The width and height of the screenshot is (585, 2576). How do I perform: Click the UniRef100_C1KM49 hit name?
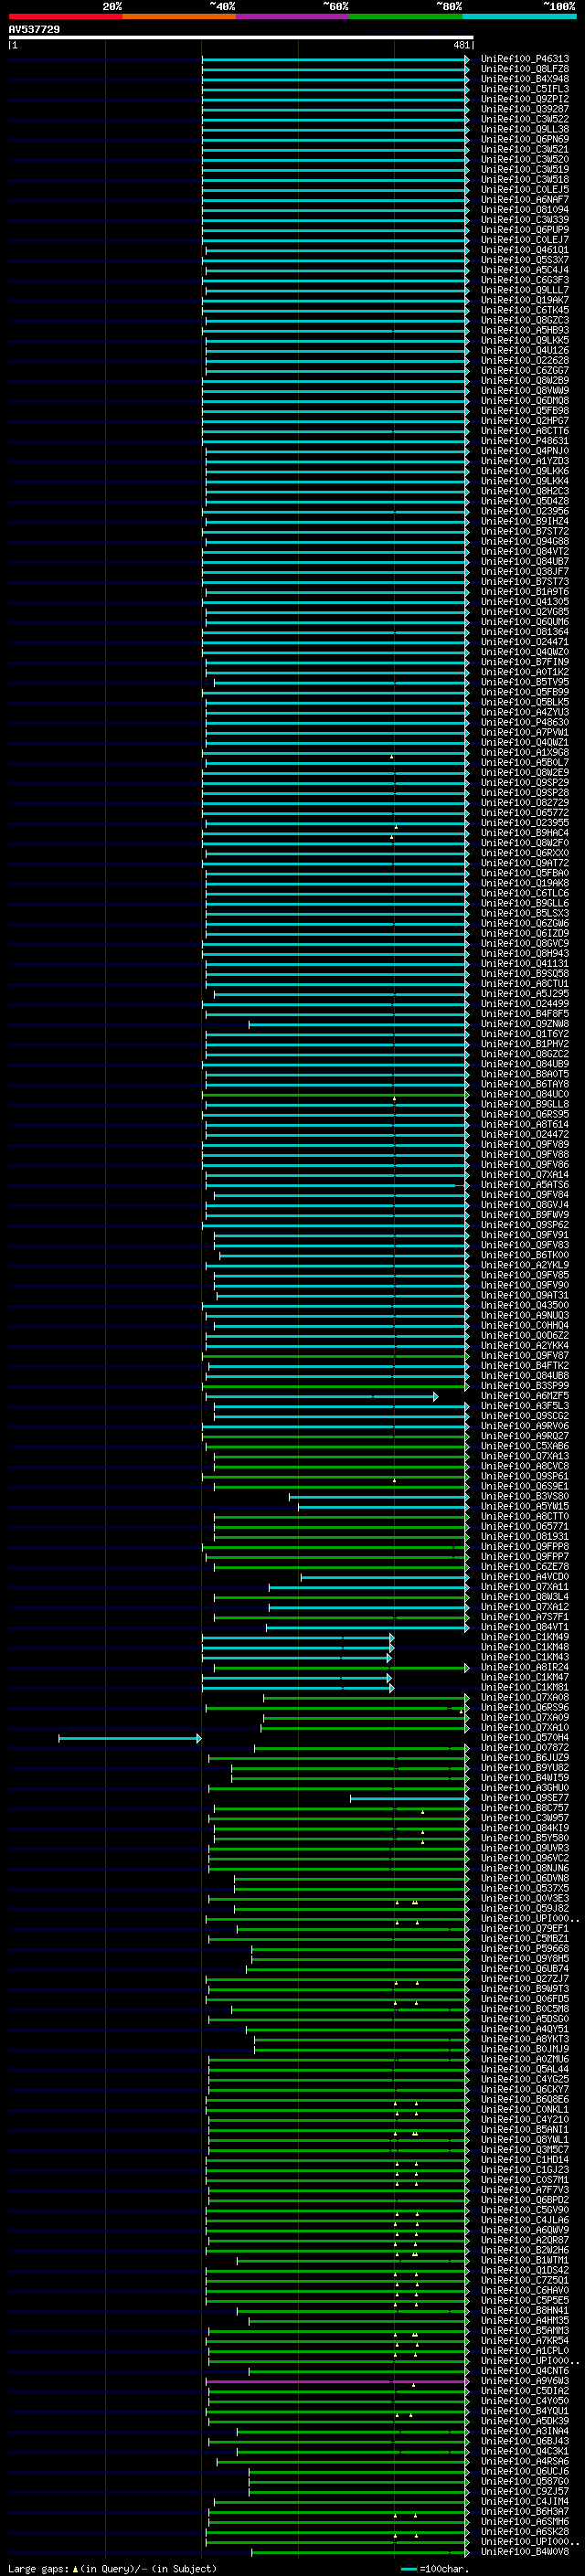point(525,1637)
